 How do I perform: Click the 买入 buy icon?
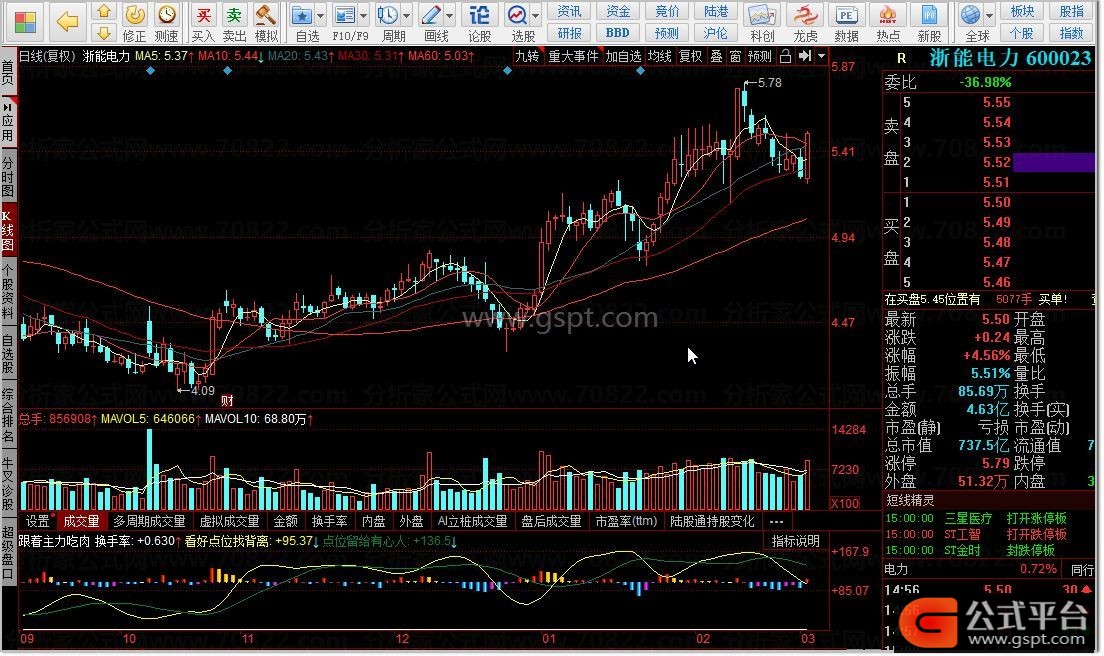[x=203, y=23]
